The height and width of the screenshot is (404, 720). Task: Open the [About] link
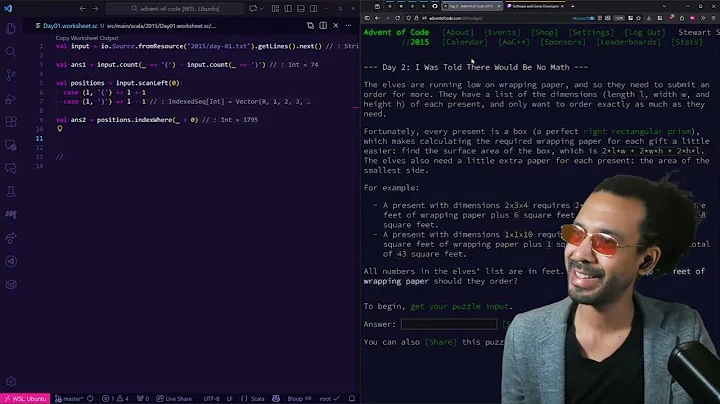[x=458, y=32]
